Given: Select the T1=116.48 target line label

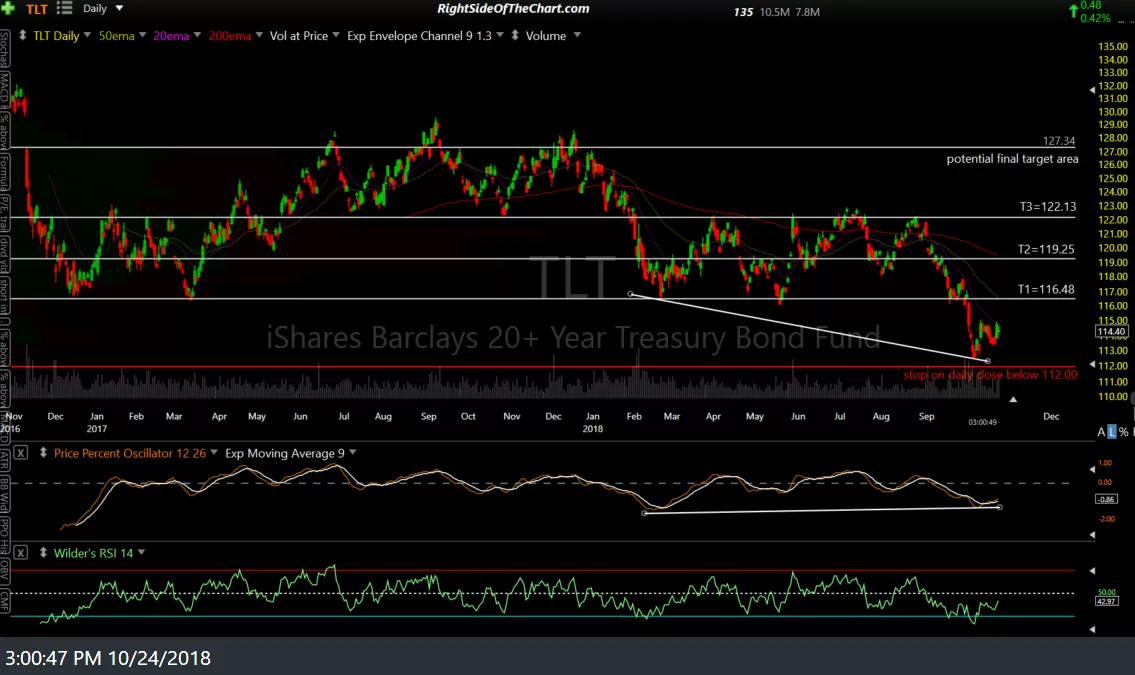Looking at the screenshot, I should click(x=1046, y=289).
